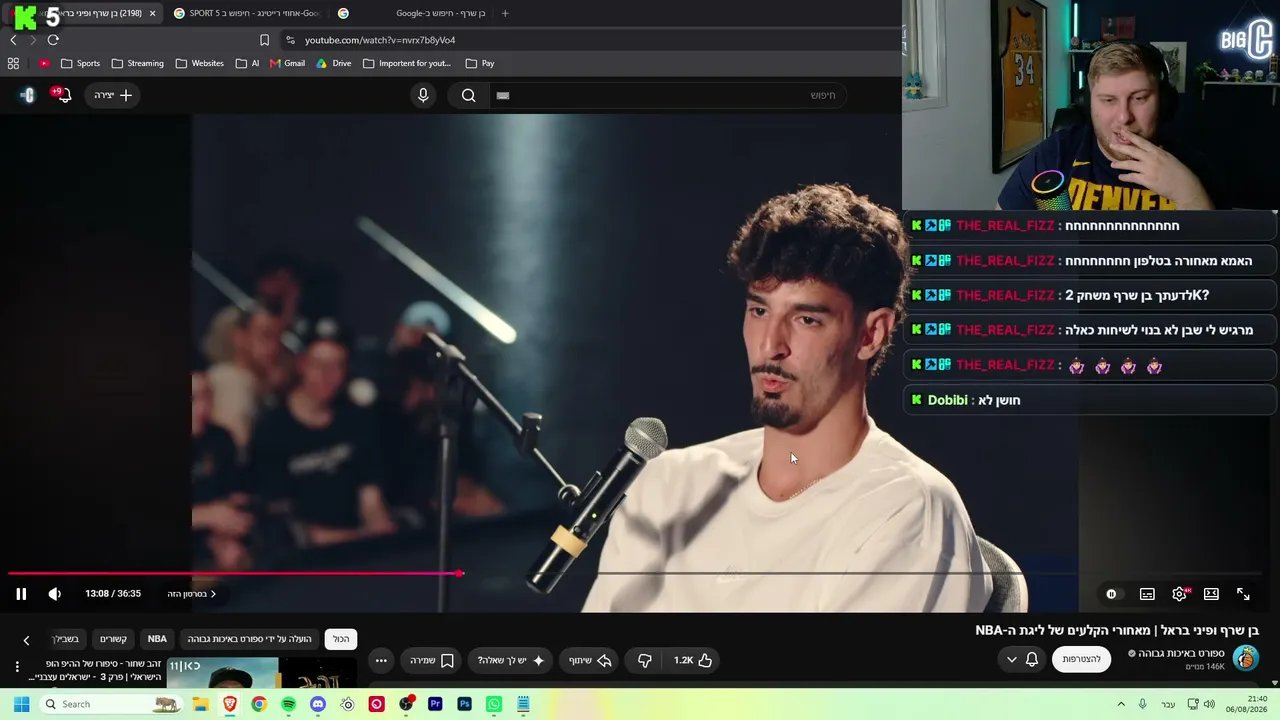This screenshot has width=1280, height=720.
Task: Select the 'הועלה על ידי ספורט באיכות גבוהה' chip
Action: 250,639
